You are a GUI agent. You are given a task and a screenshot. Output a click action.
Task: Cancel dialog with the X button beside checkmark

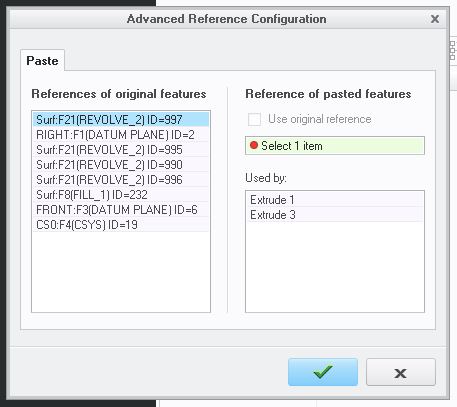(x=401, y=372)
